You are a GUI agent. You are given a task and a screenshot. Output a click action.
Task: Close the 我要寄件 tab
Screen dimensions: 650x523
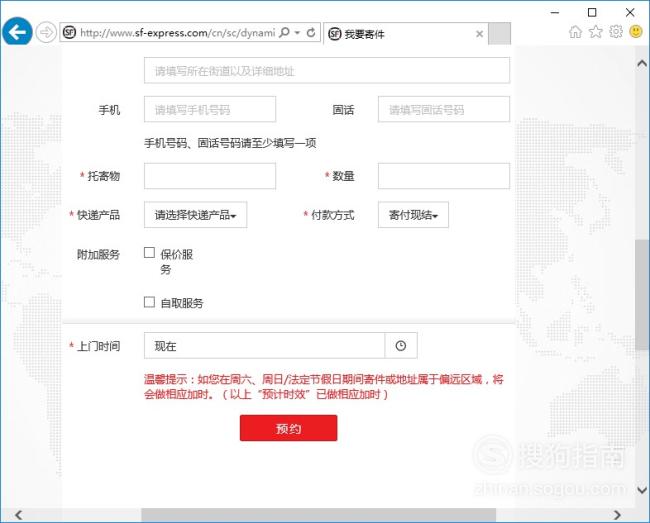click(x=479, y=34)
